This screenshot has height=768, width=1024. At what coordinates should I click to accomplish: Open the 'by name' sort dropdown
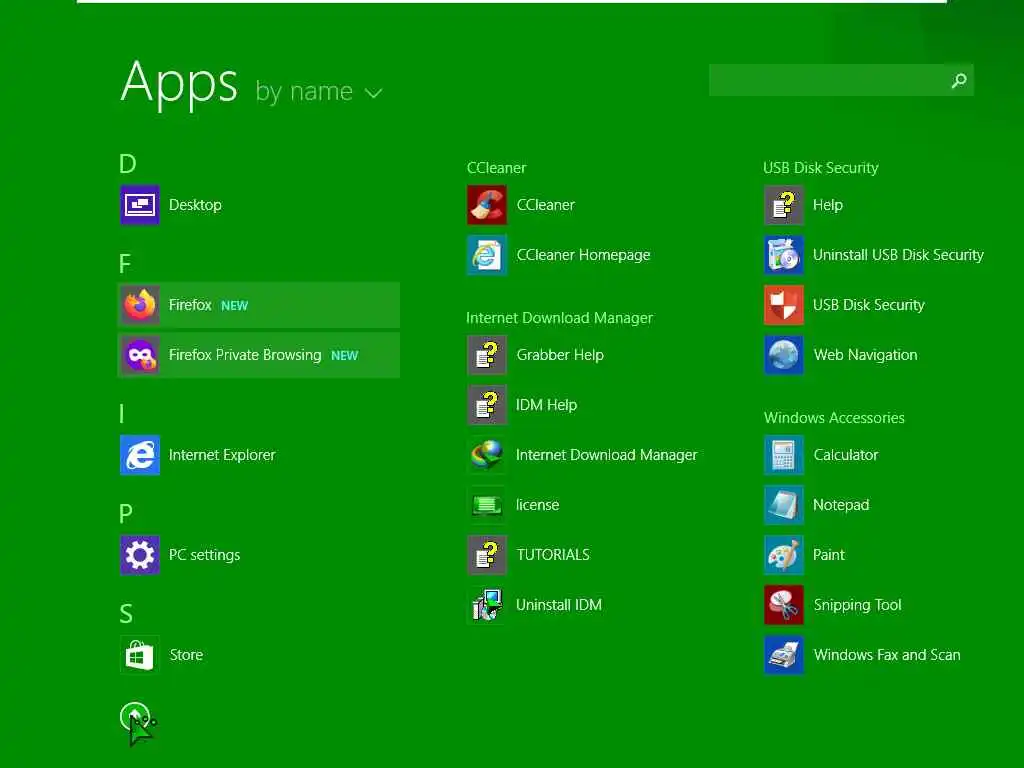coord(318,91)
